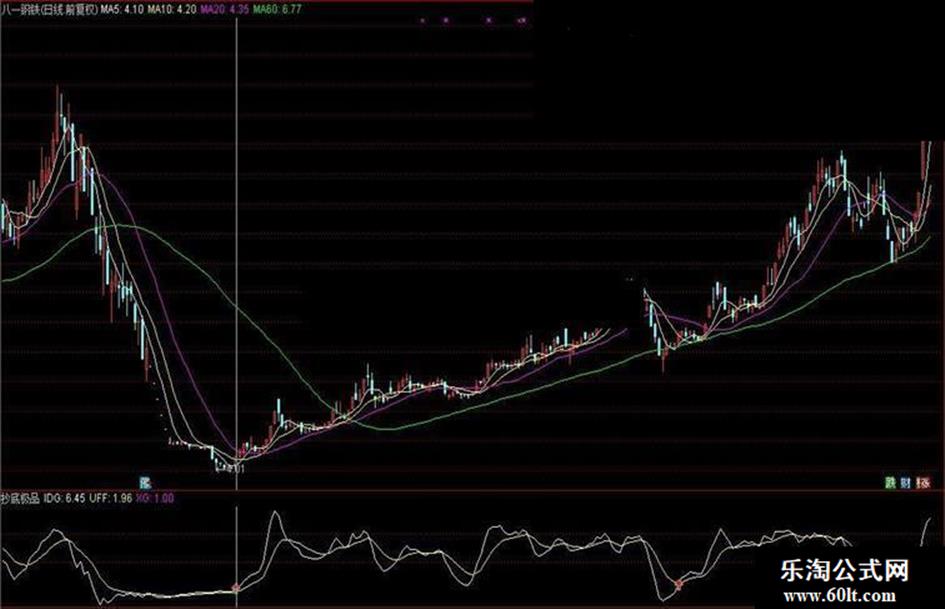
Task: Click the 抄底极品 indicator name
Action: [20, 499]
